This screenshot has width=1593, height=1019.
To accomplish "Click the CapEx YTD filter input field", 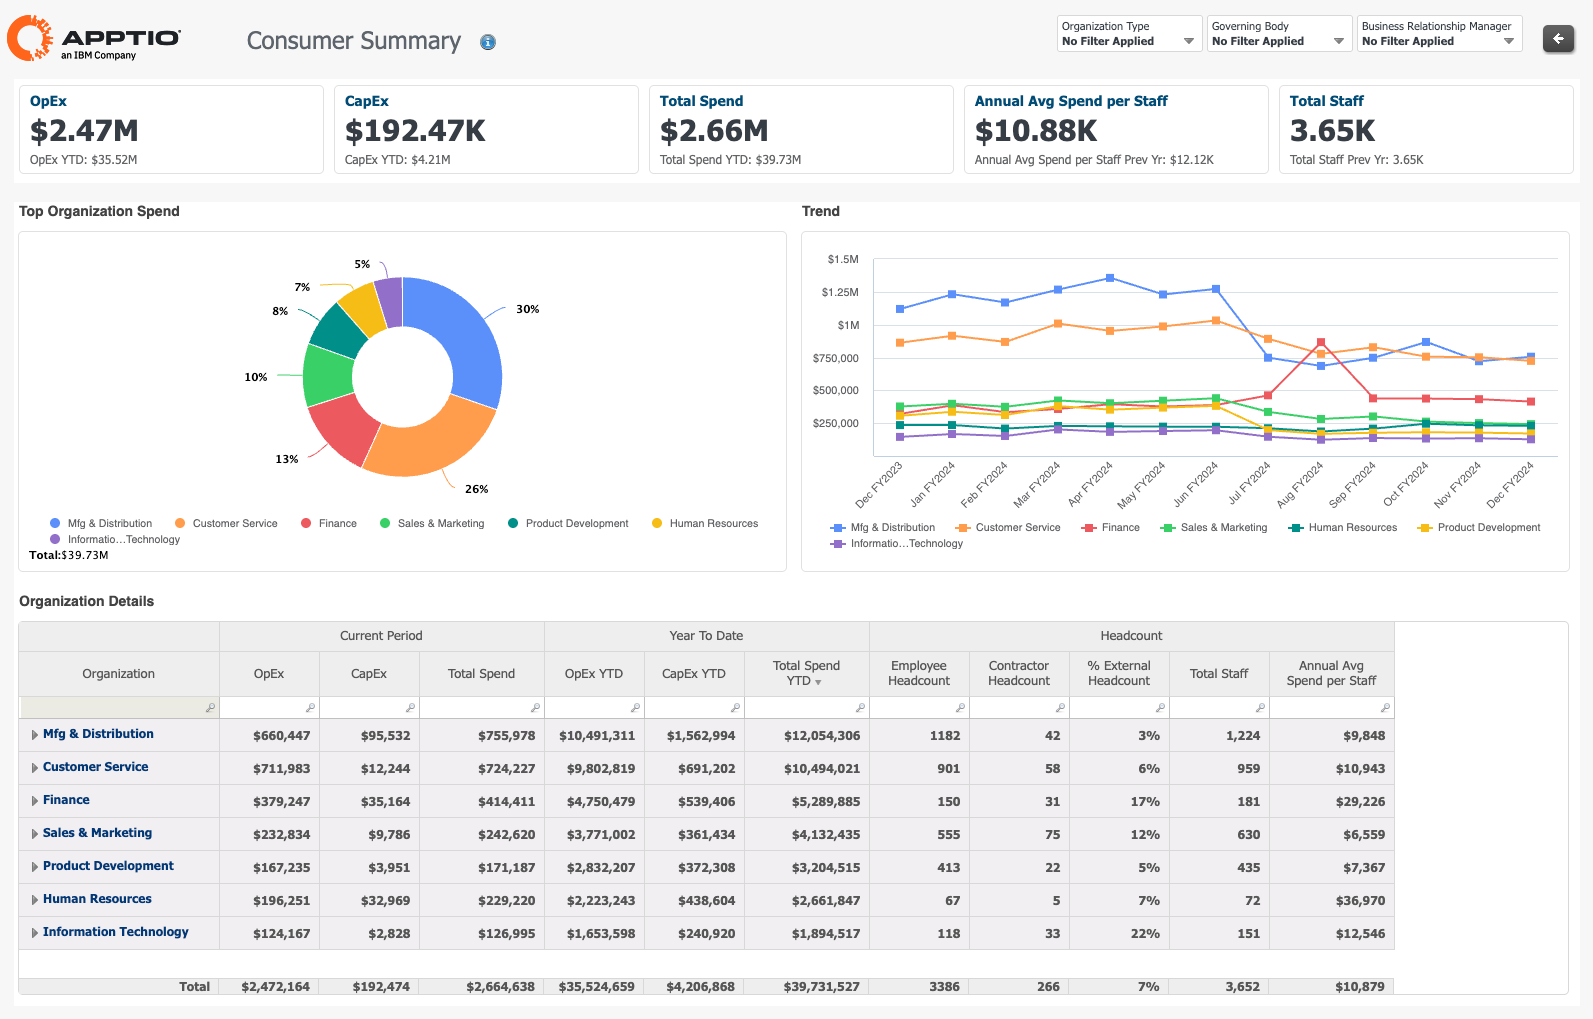I will (688, 708).
